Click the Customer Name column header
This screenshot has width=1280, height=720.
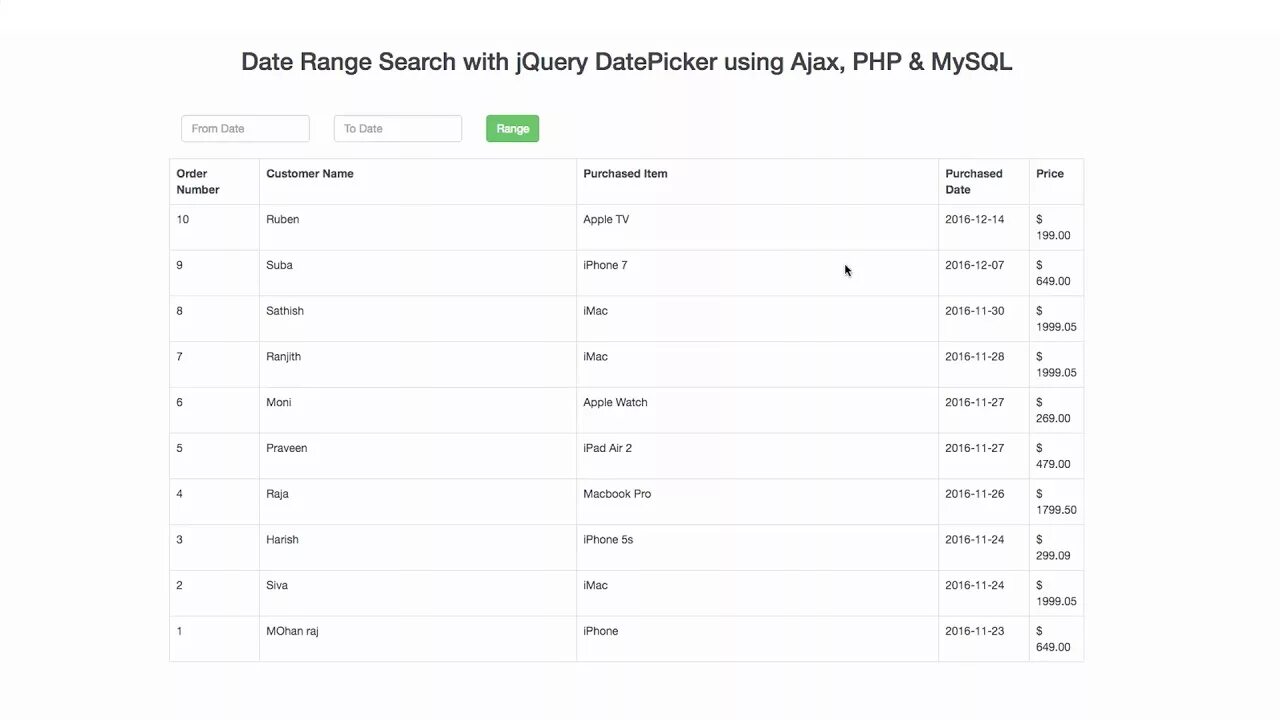[x=310, y=174]
